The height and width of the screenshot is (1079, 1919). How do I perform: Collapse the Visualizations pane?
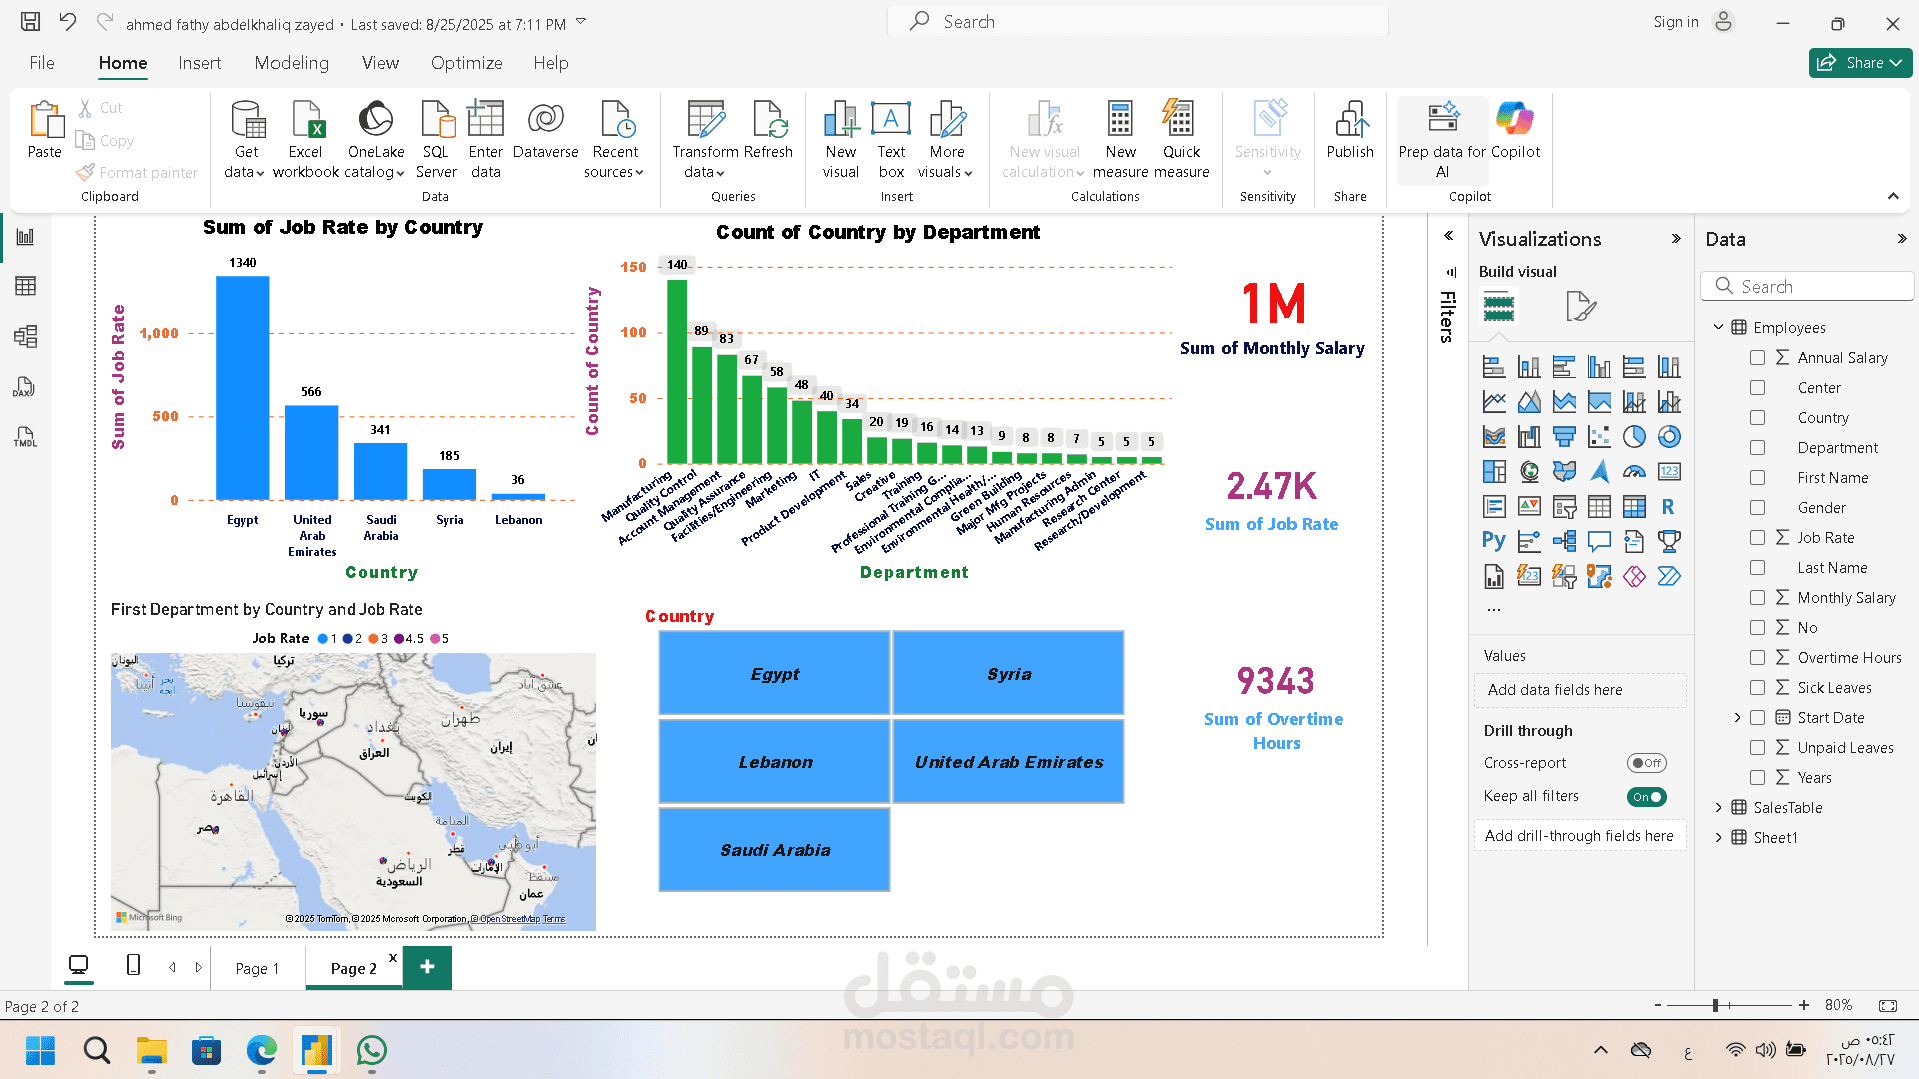[x=1676, y=239]
